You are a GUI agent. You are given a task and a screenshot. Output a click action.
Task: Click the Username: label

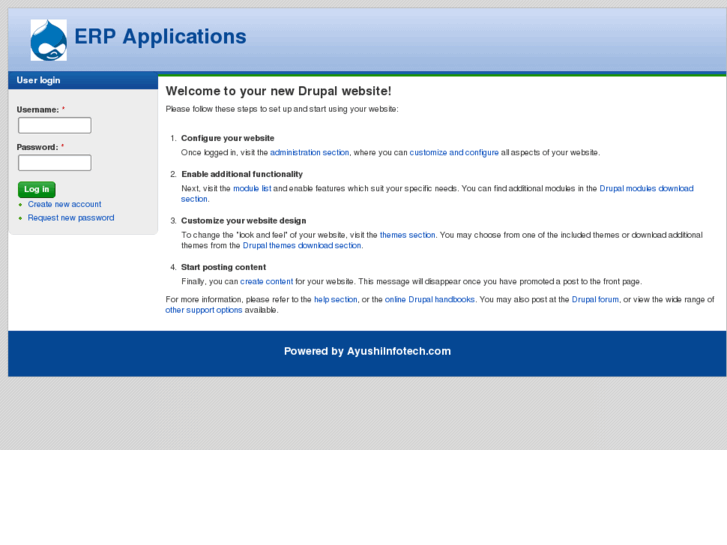(x=38, y=110)
